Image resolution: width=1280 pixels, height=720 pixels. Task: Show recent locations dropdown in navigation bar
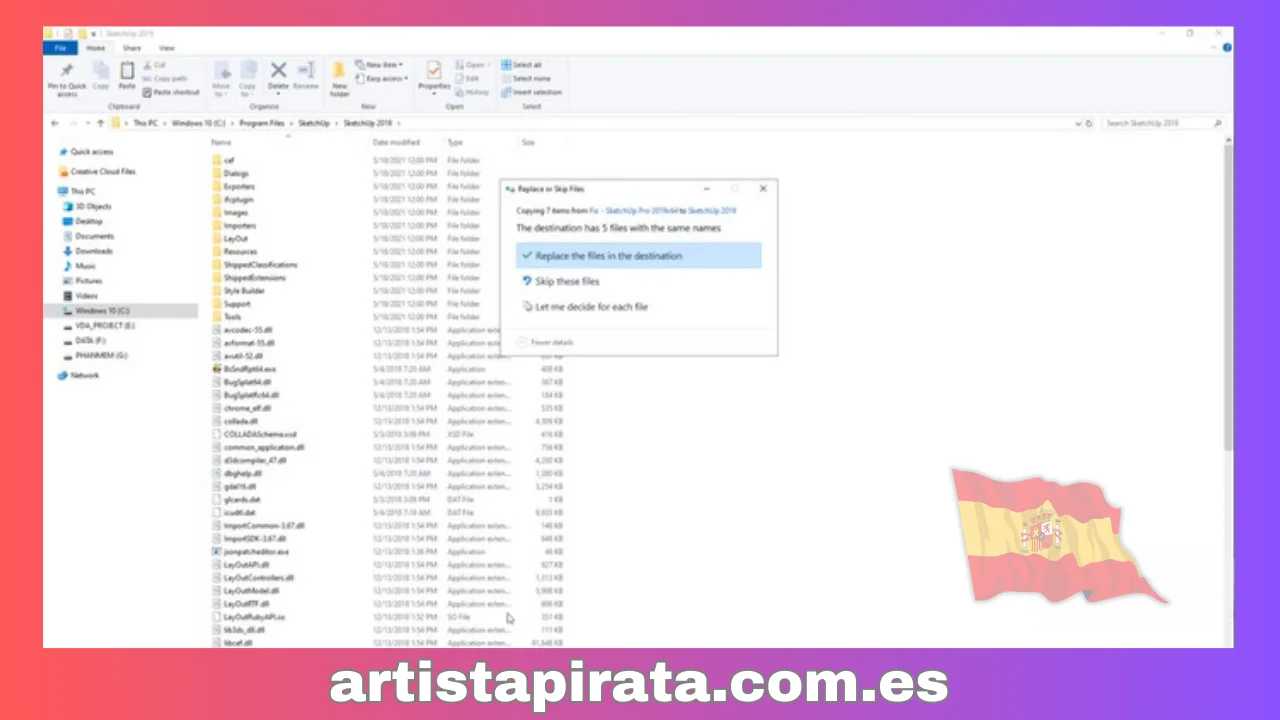point(87,123)
